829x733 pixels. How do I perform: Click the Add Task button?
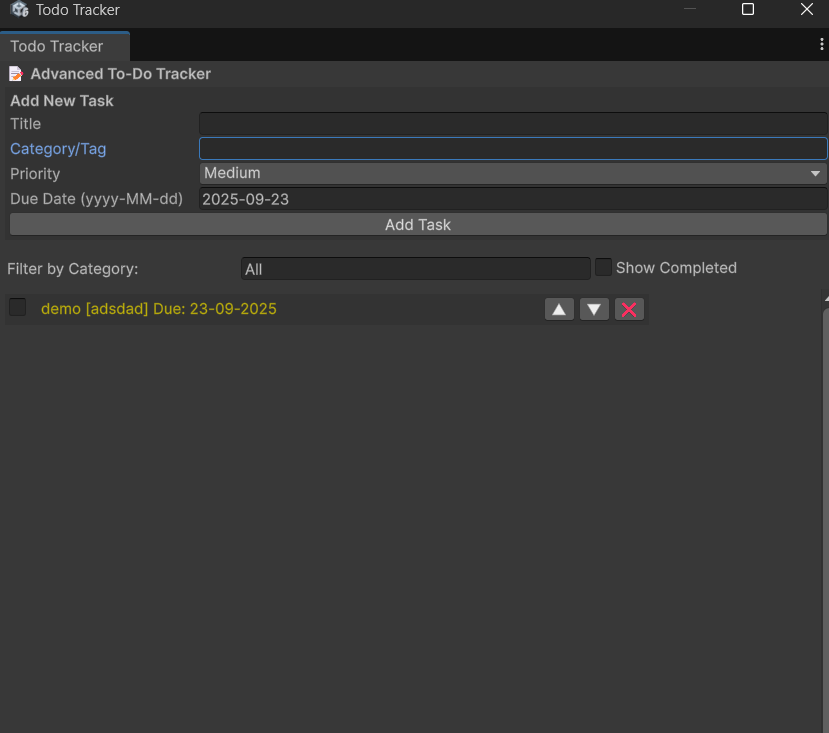tap(418, 225)
